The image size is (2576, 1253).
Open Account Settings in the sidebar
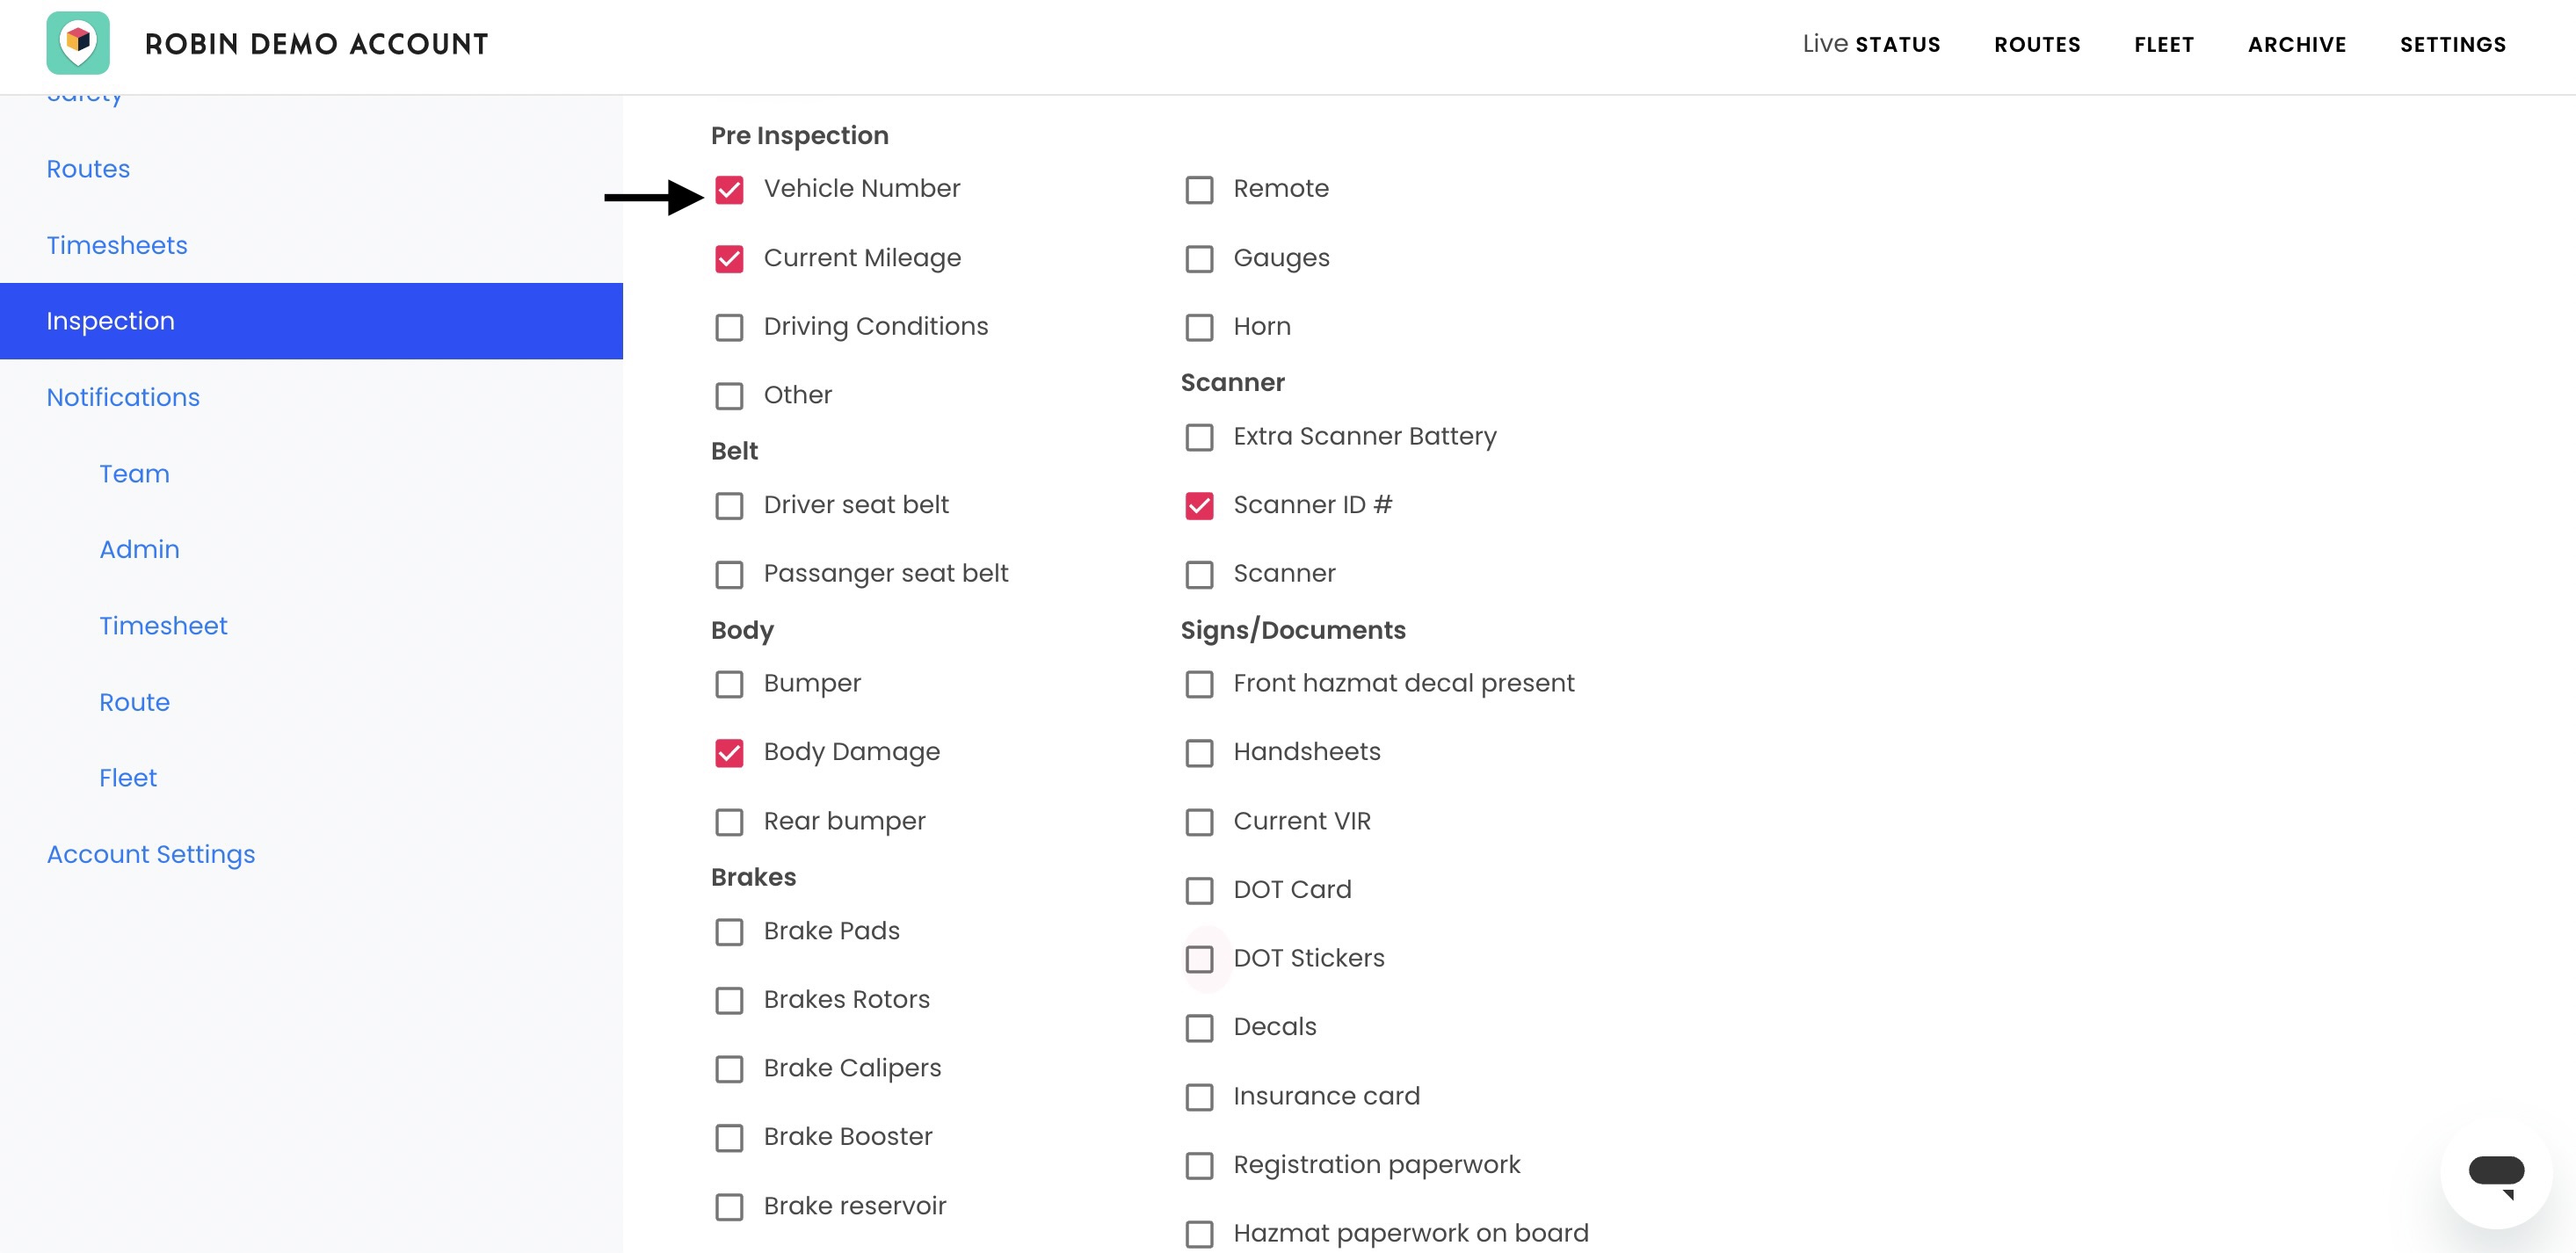coord(151,854)
